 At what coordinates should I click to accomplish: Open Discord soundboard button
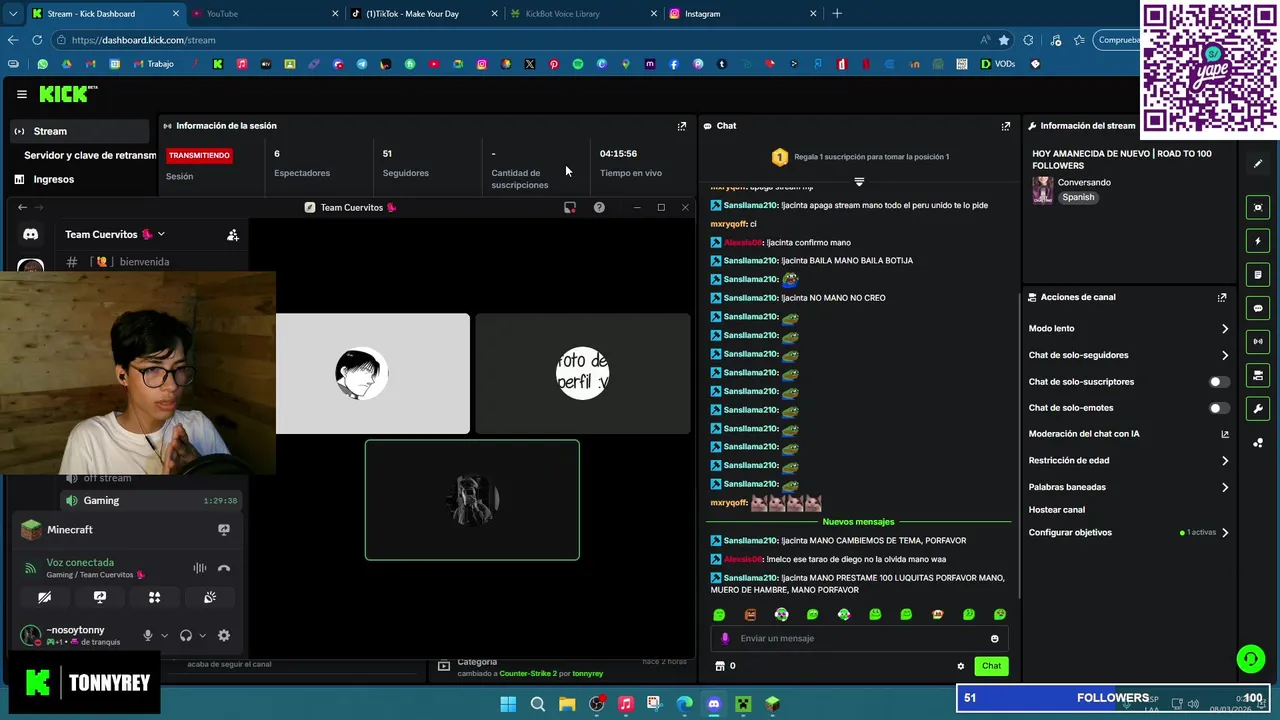210,597
